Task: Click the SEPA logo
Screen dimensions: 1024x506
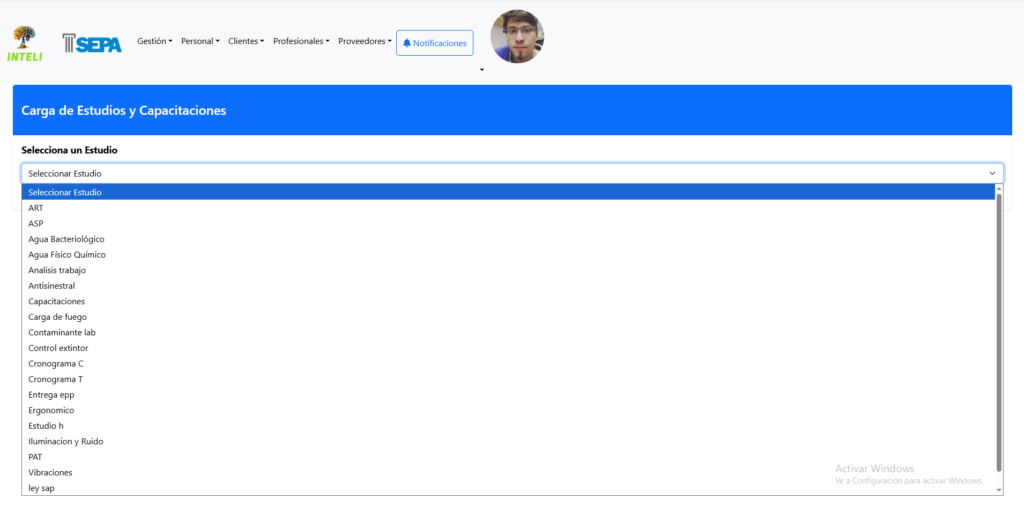Action: (x=91, y=43)
